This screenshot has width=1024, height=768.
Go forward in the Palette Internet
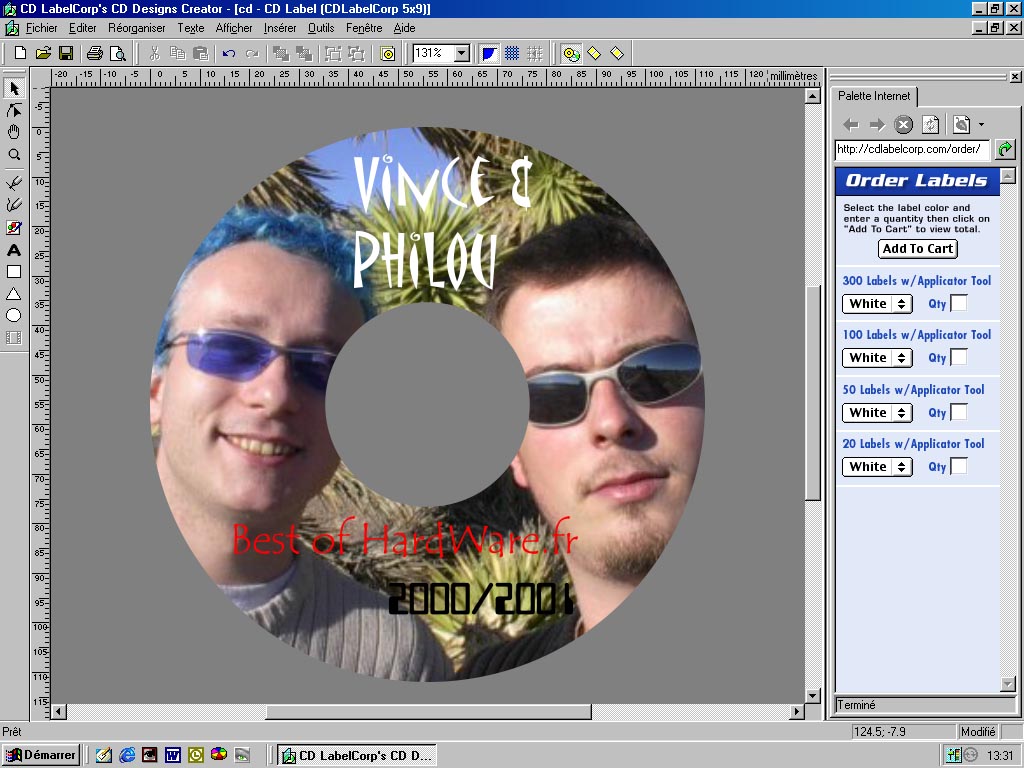coord(877,124)
